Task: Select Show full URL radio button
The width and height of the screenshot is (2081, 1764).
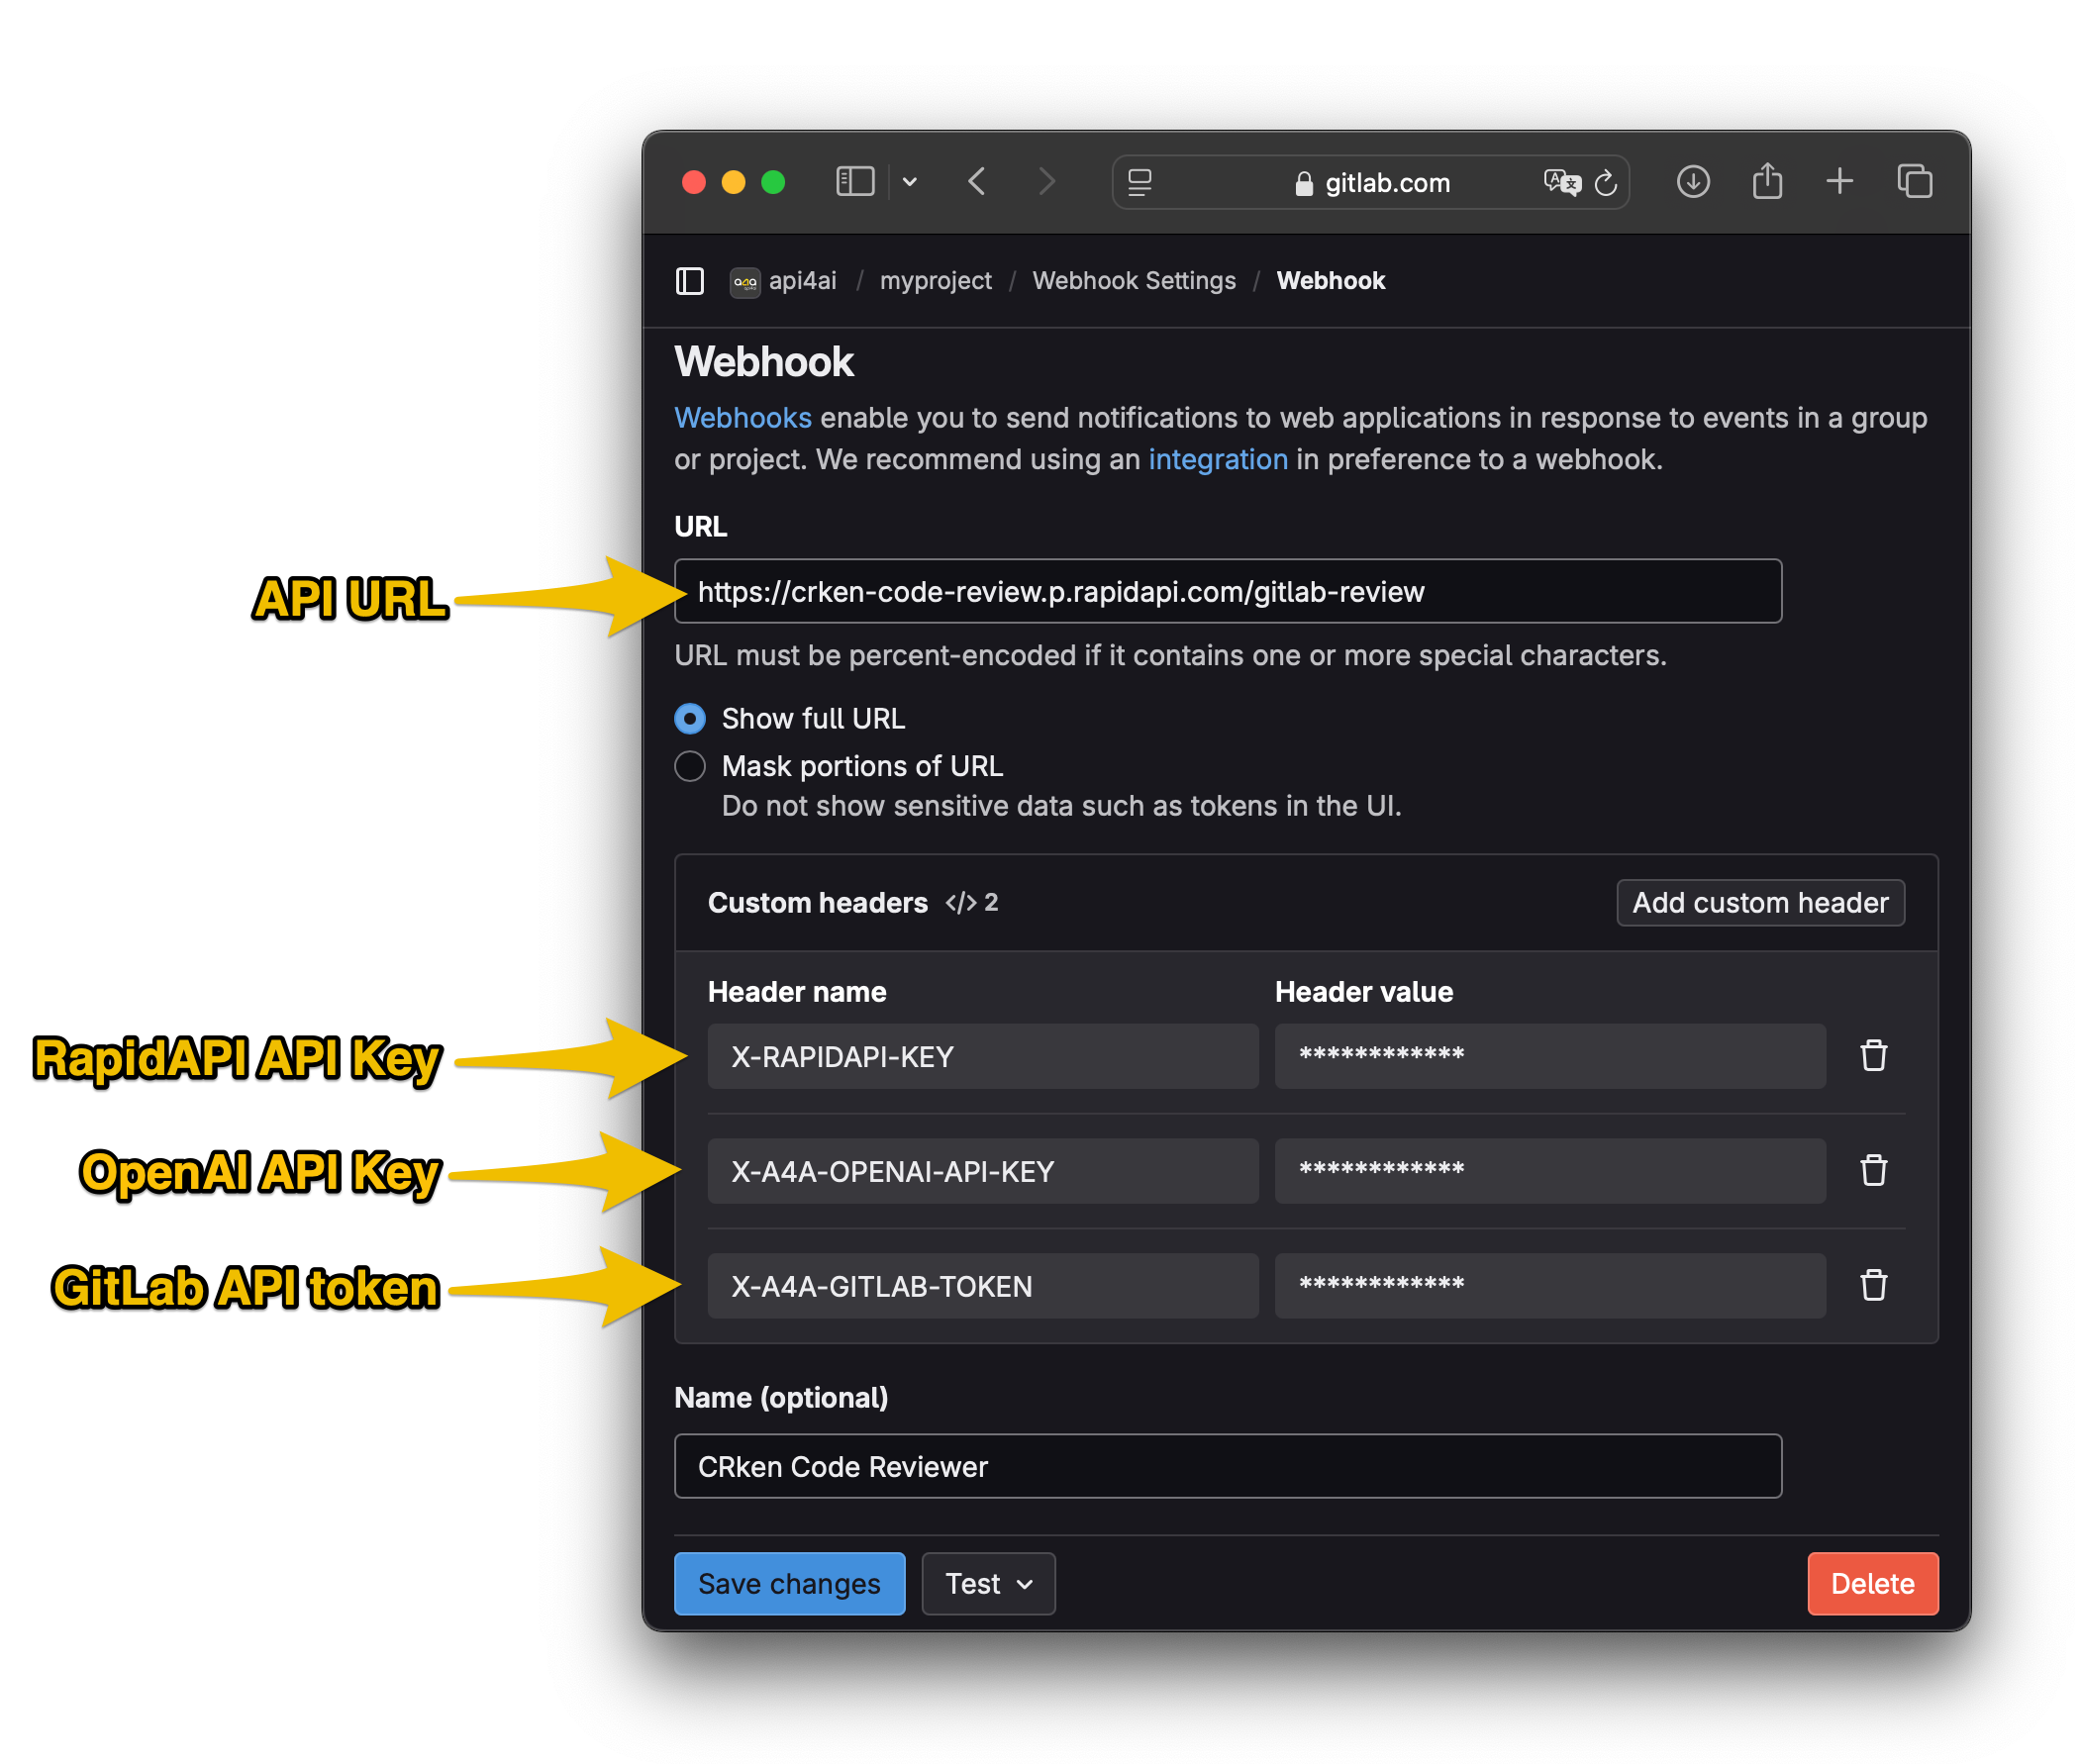Action: click(x=689, y=718)
